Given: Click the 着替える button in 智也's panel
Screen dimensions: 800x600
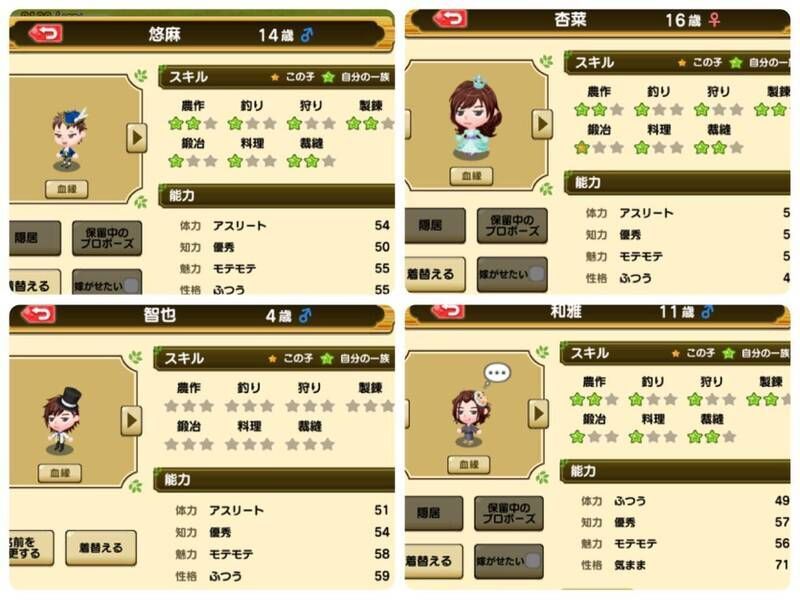Looking at the screenshot, I should coord(101,547).
